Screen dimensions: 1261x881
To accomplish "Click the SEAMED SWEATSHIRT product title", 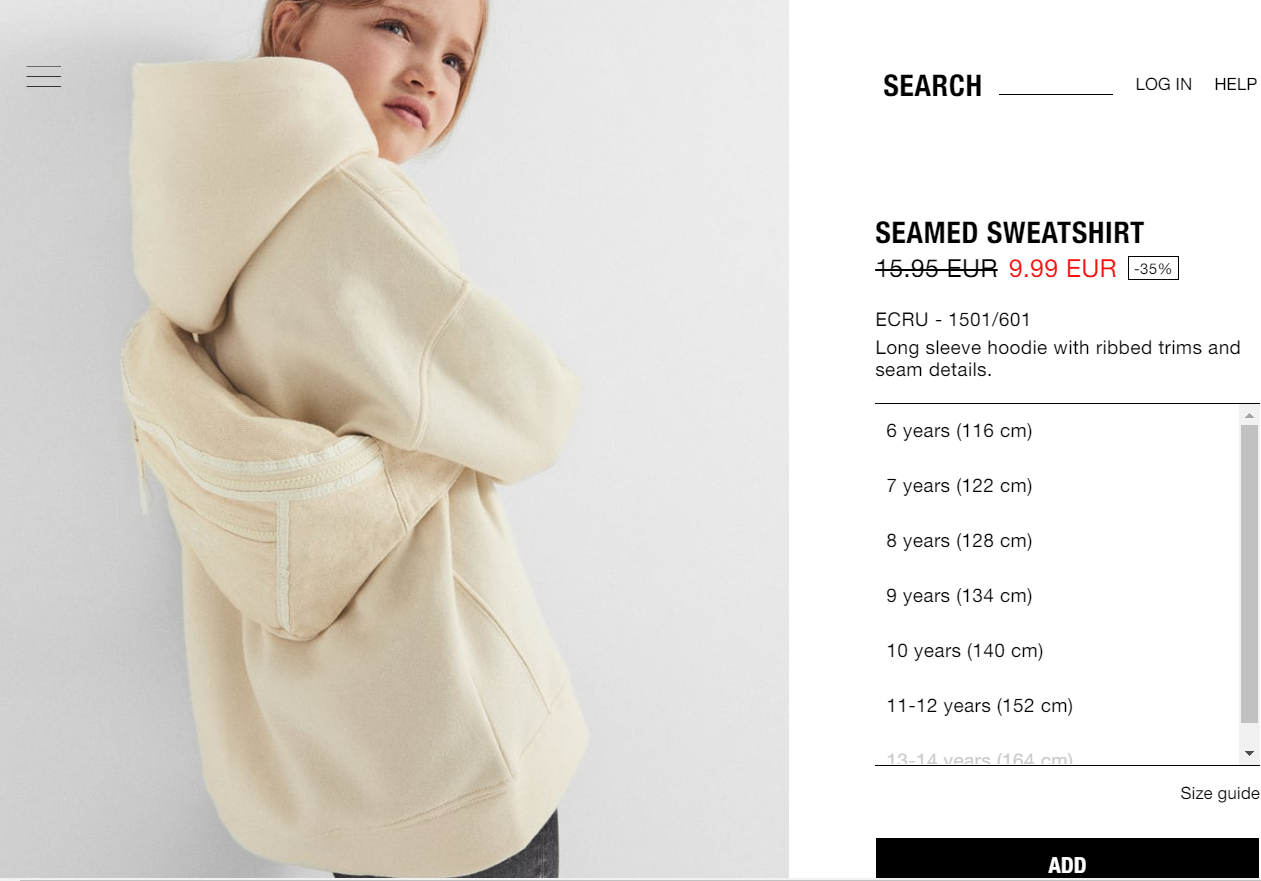I will [1009, 233].
